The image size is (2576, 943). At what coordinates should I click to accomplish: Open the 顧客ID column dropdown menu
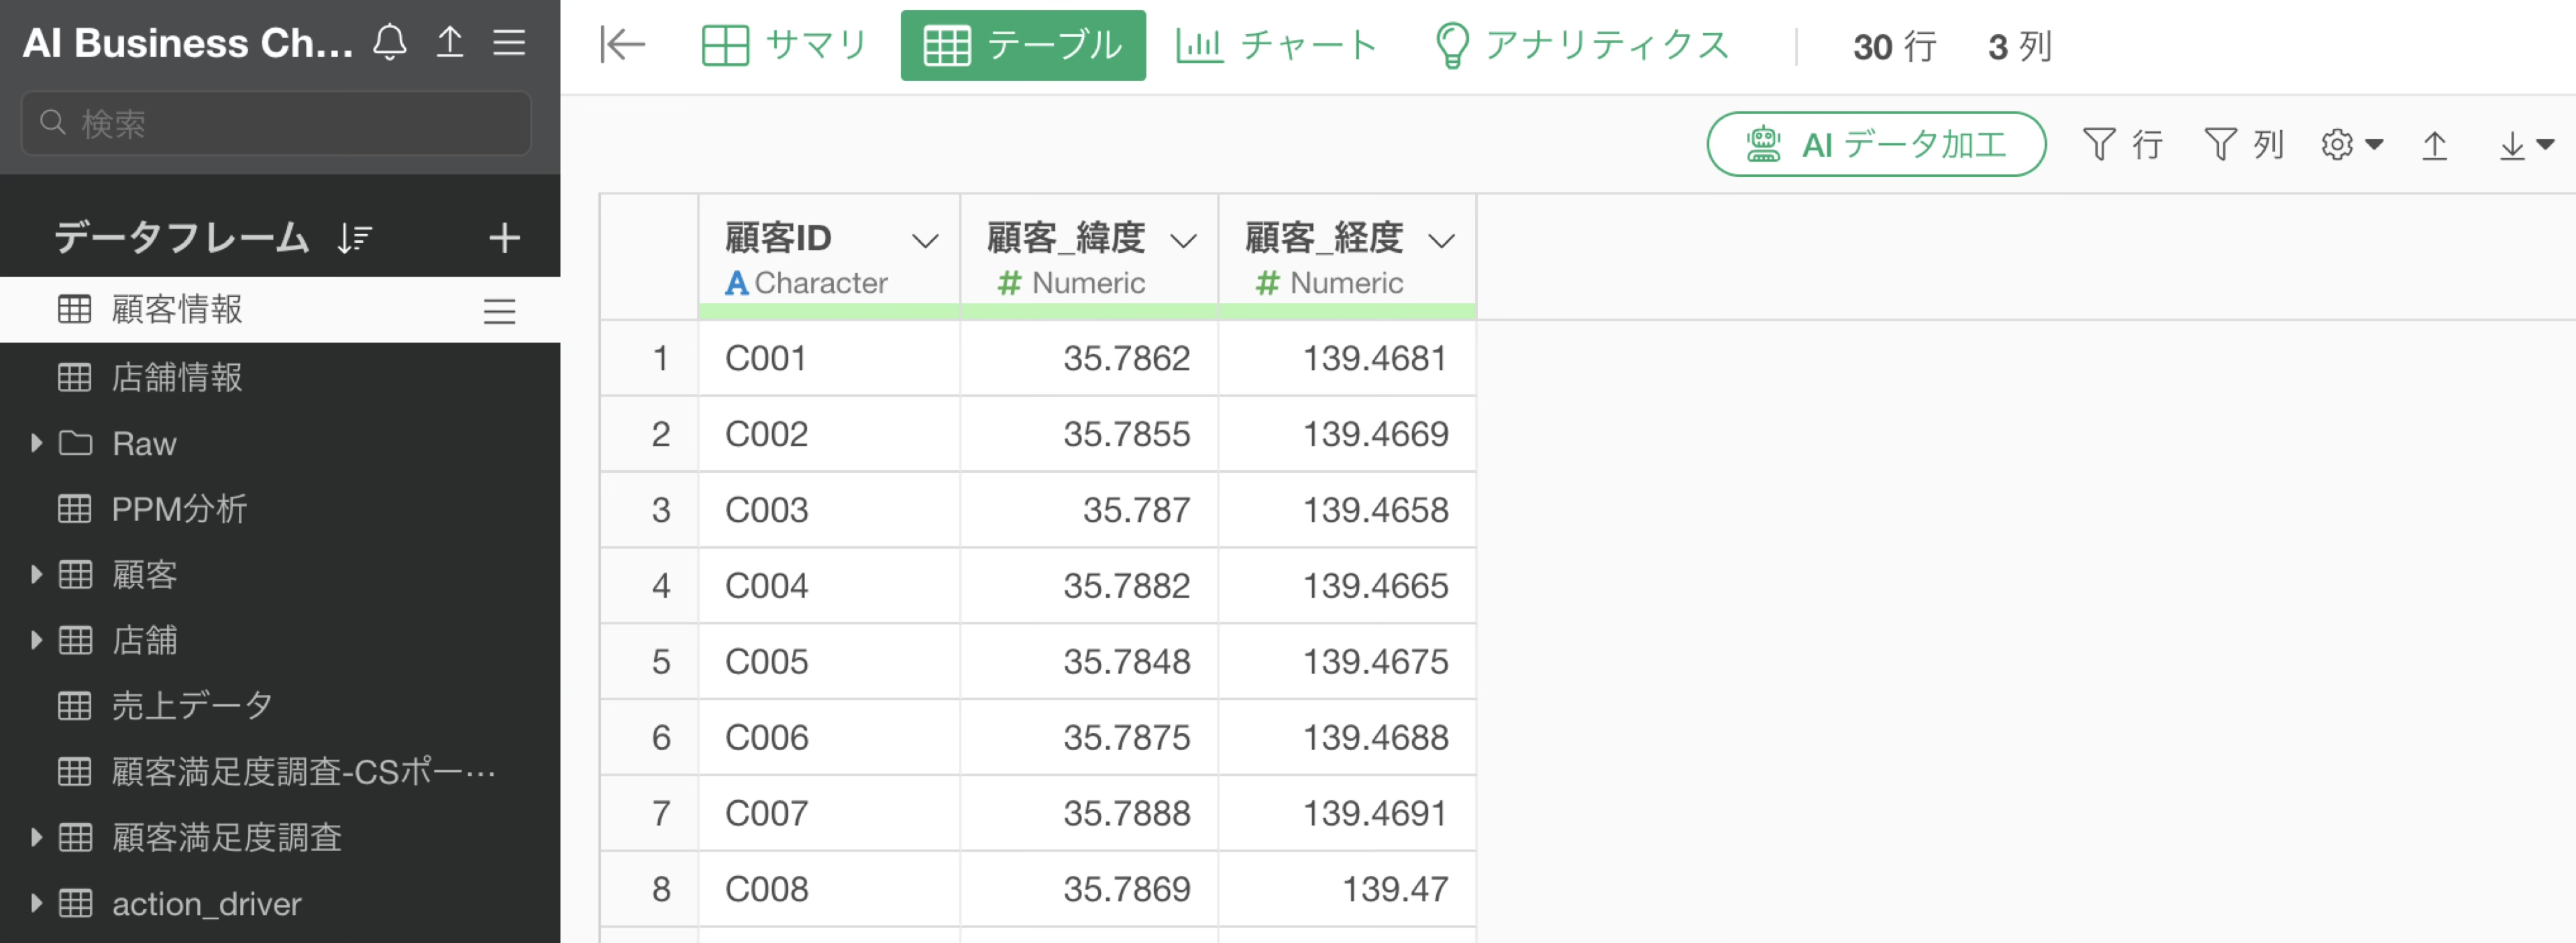[925, 241]
